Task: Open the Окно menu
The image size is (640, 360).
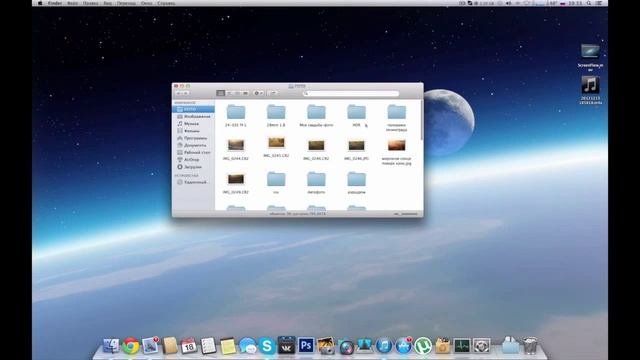Action: point(147,3)
